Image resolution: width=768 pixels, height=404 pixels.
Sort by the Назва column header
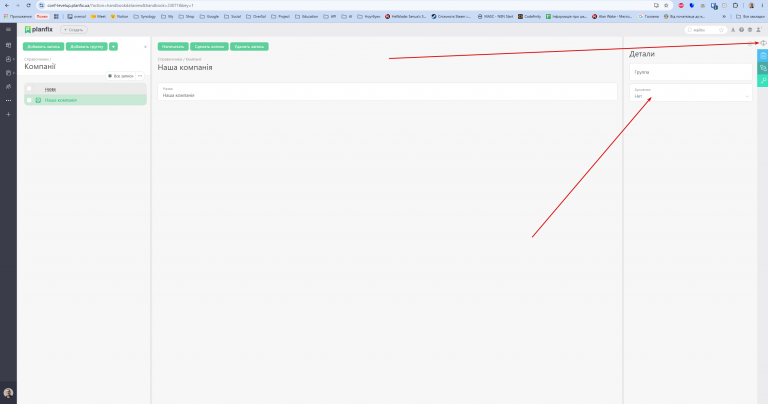tap(50, 89)
